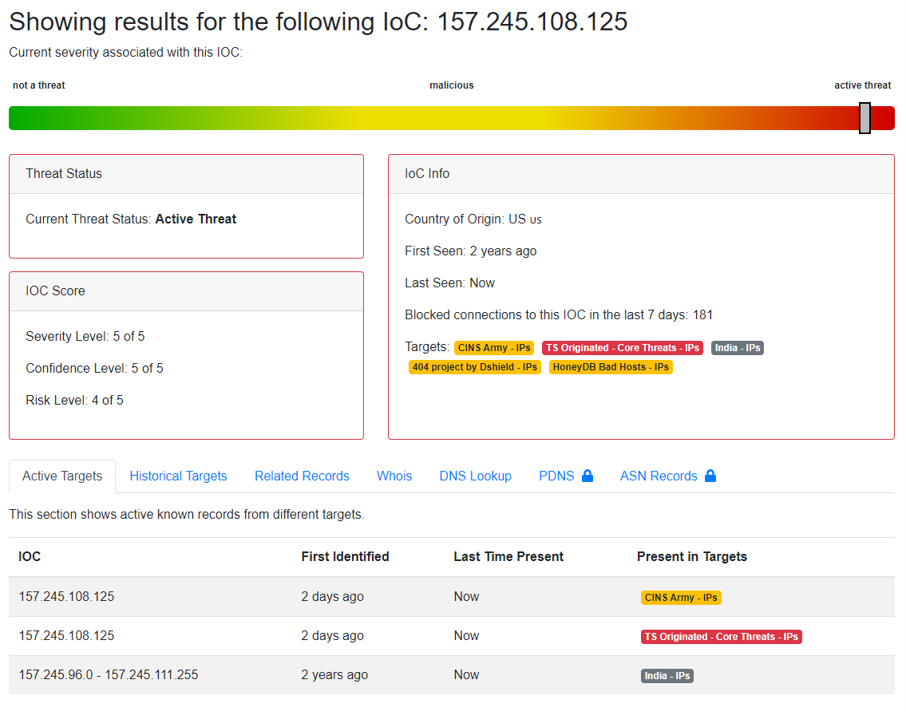Switch to the Related Records tab

pos(301,476)
